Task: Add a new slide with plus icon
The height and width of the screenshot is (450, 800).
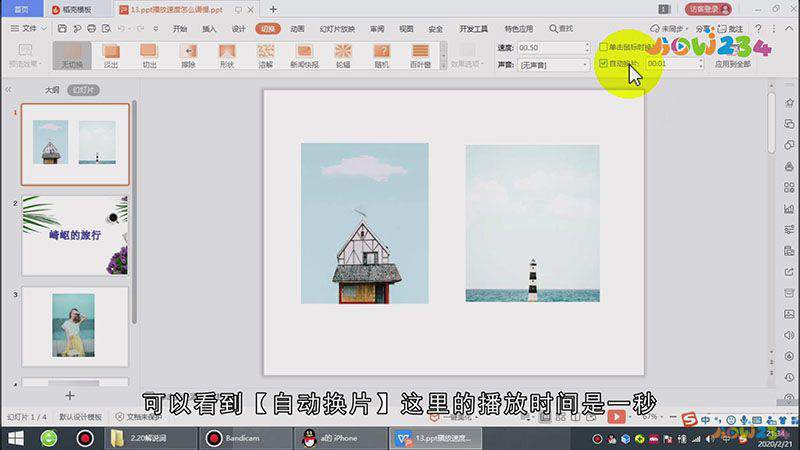Action: [70, 395]
